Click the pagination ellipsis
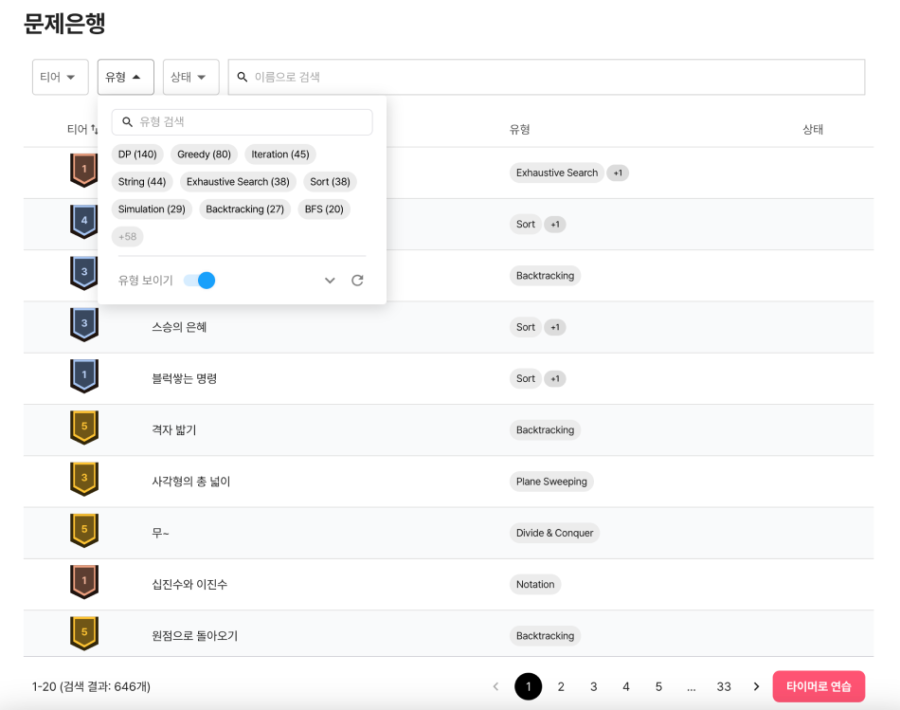Image resolution: width=900 pixels, height=710 pixels. (x=691, y=688)
